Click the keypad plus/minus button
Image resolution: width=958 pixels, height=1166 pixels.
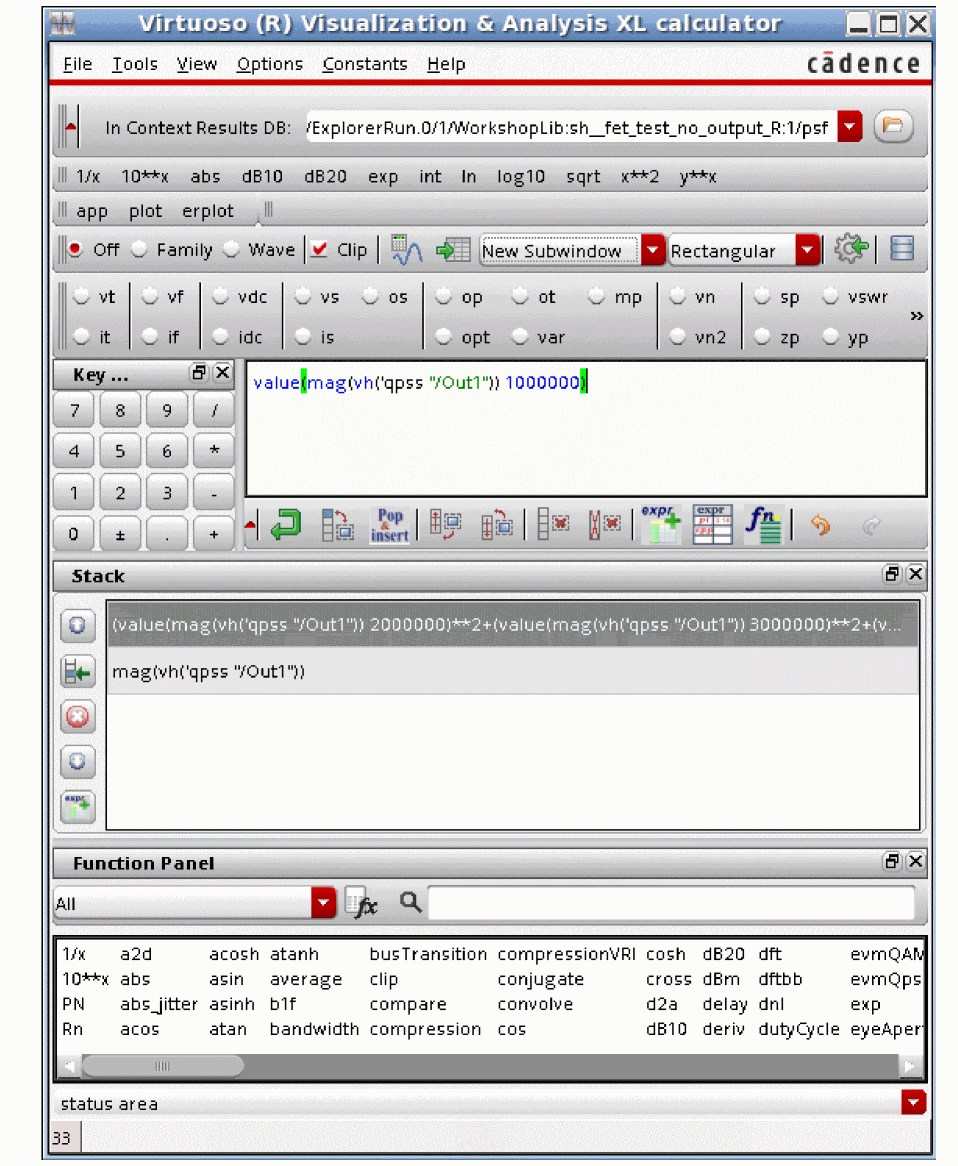[120, 534]
